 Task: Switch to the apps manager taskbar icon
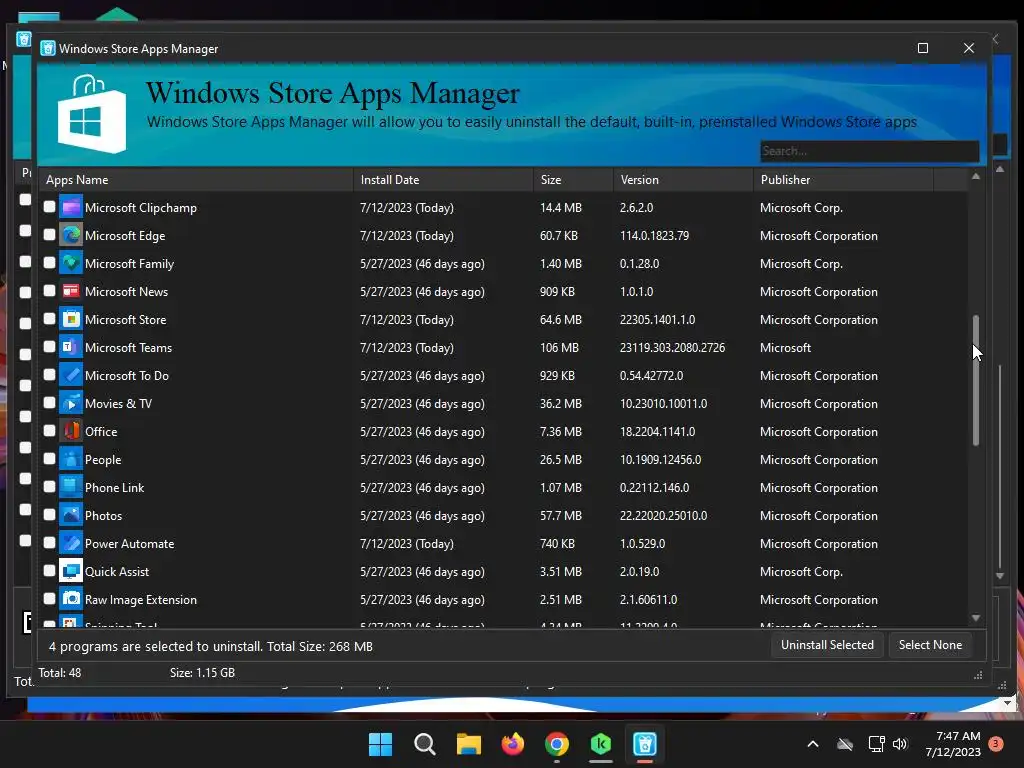645,744
